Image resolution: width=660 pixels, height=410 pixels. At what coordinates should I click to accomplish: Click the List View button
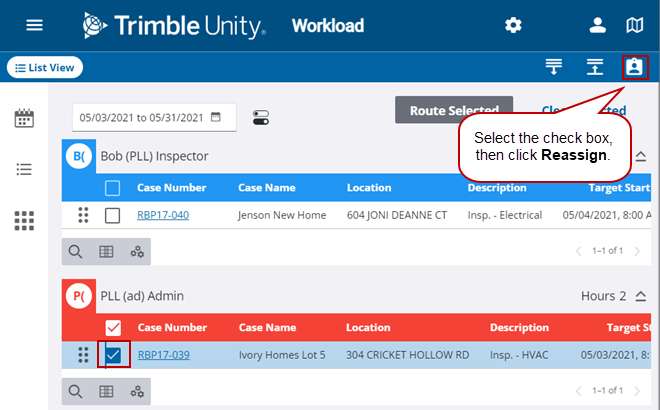(x=45, y=67)
